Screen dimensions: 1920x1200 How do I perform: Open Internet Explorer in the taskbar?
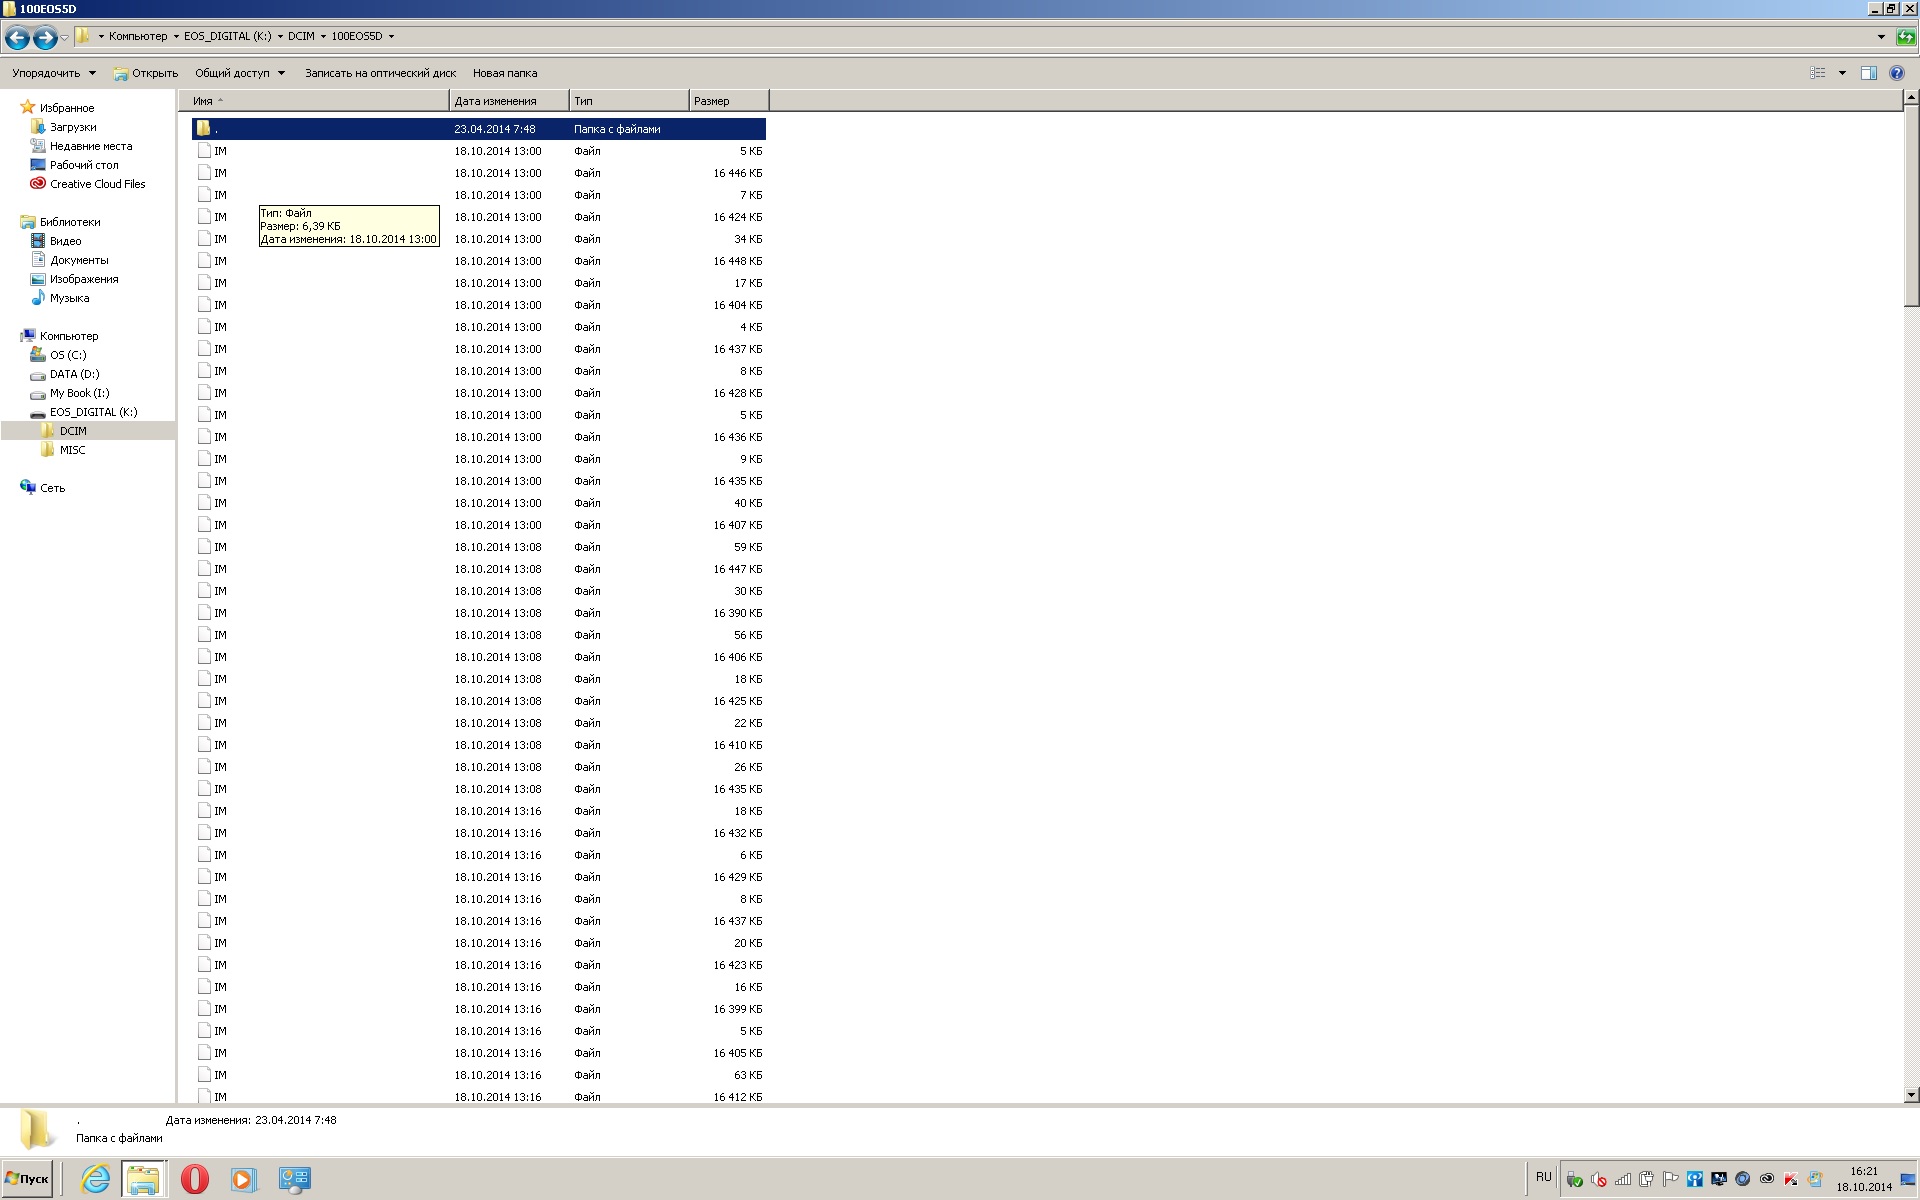(95, 1179)
